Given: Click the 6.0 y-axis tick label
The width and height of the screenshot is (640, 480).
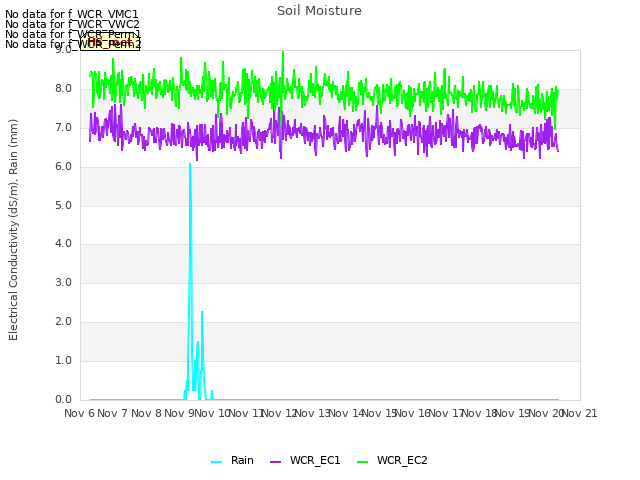Looking at the screenshot, I should tap(63, 167).
